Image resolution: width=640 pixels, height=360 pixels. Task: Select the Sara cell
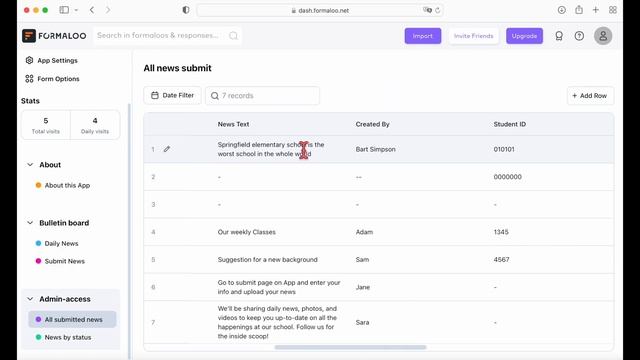[x=362, y=322]
